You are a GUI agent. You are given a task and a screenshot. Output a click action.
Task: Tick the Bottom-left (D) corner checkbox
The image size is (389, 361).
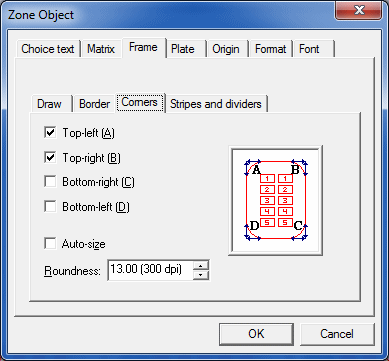(50, 207)
